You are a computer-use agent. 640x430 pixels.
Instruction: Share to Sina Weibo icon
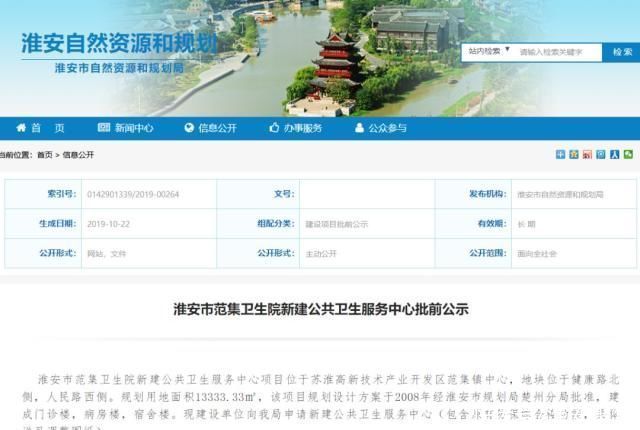coord(587,154)
